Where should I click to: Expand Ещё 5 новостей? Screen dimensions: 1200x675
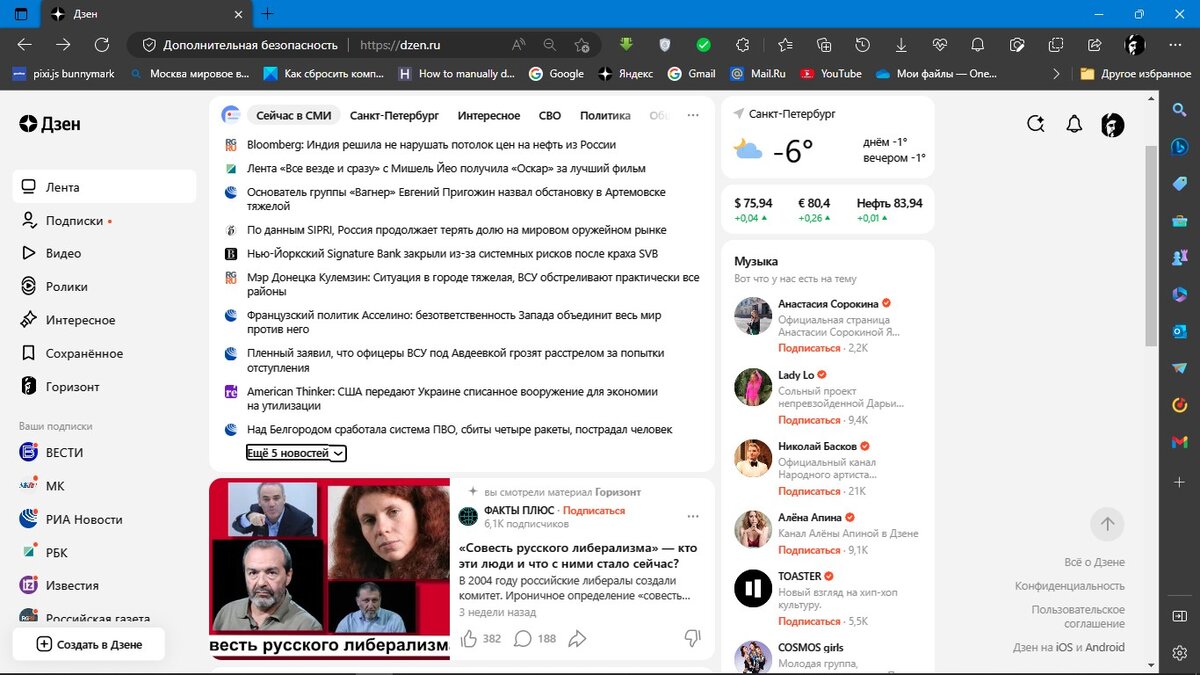pos(296,453)
